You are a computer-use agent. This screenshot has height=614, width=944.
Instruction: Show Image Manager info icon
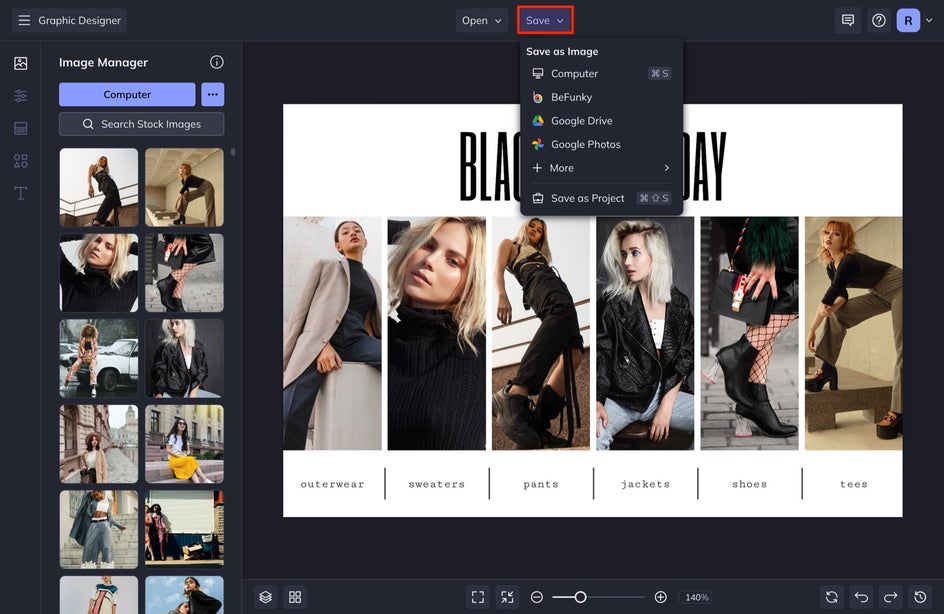tap(217, 62)
